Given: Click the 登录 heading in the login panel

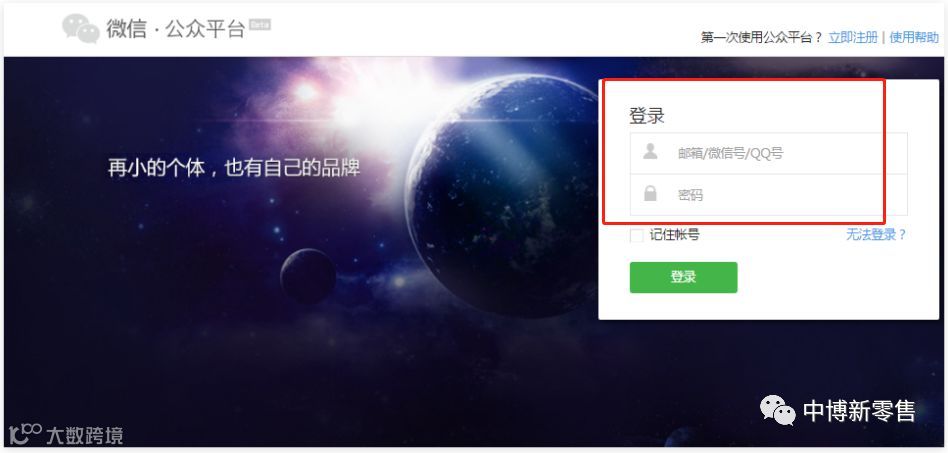Looking at the screenshot, I should coord(647,115).
